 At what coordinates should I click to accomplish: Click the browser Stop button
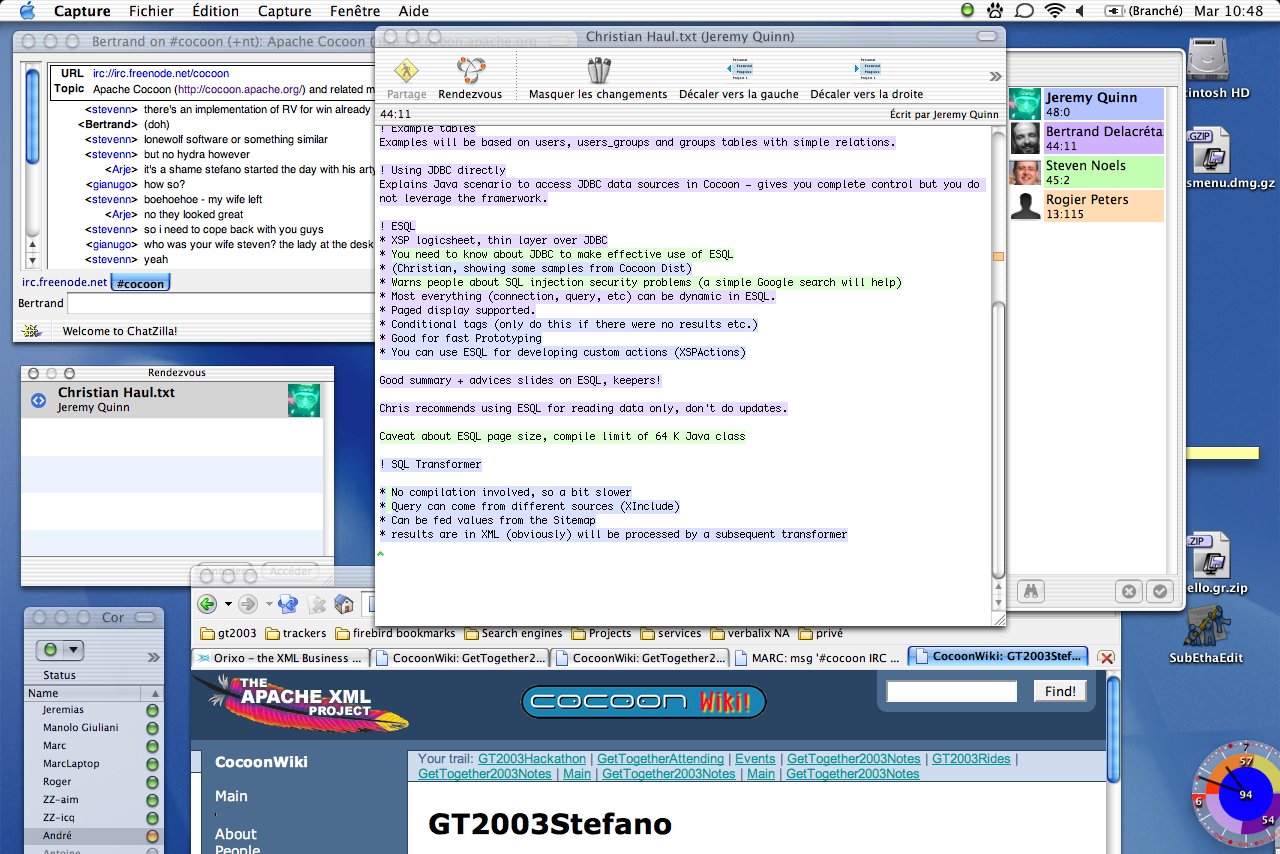317,604
